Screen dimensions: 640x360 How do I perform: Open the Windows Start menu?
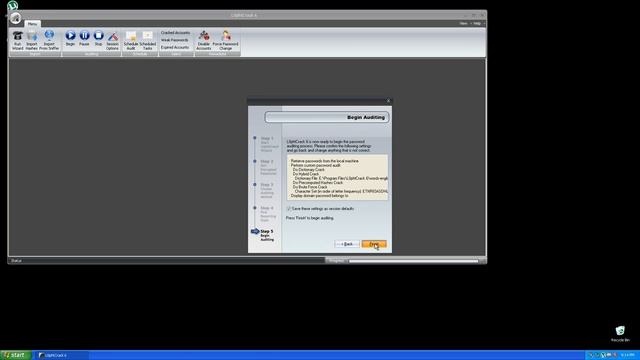(x=16, y=355)
